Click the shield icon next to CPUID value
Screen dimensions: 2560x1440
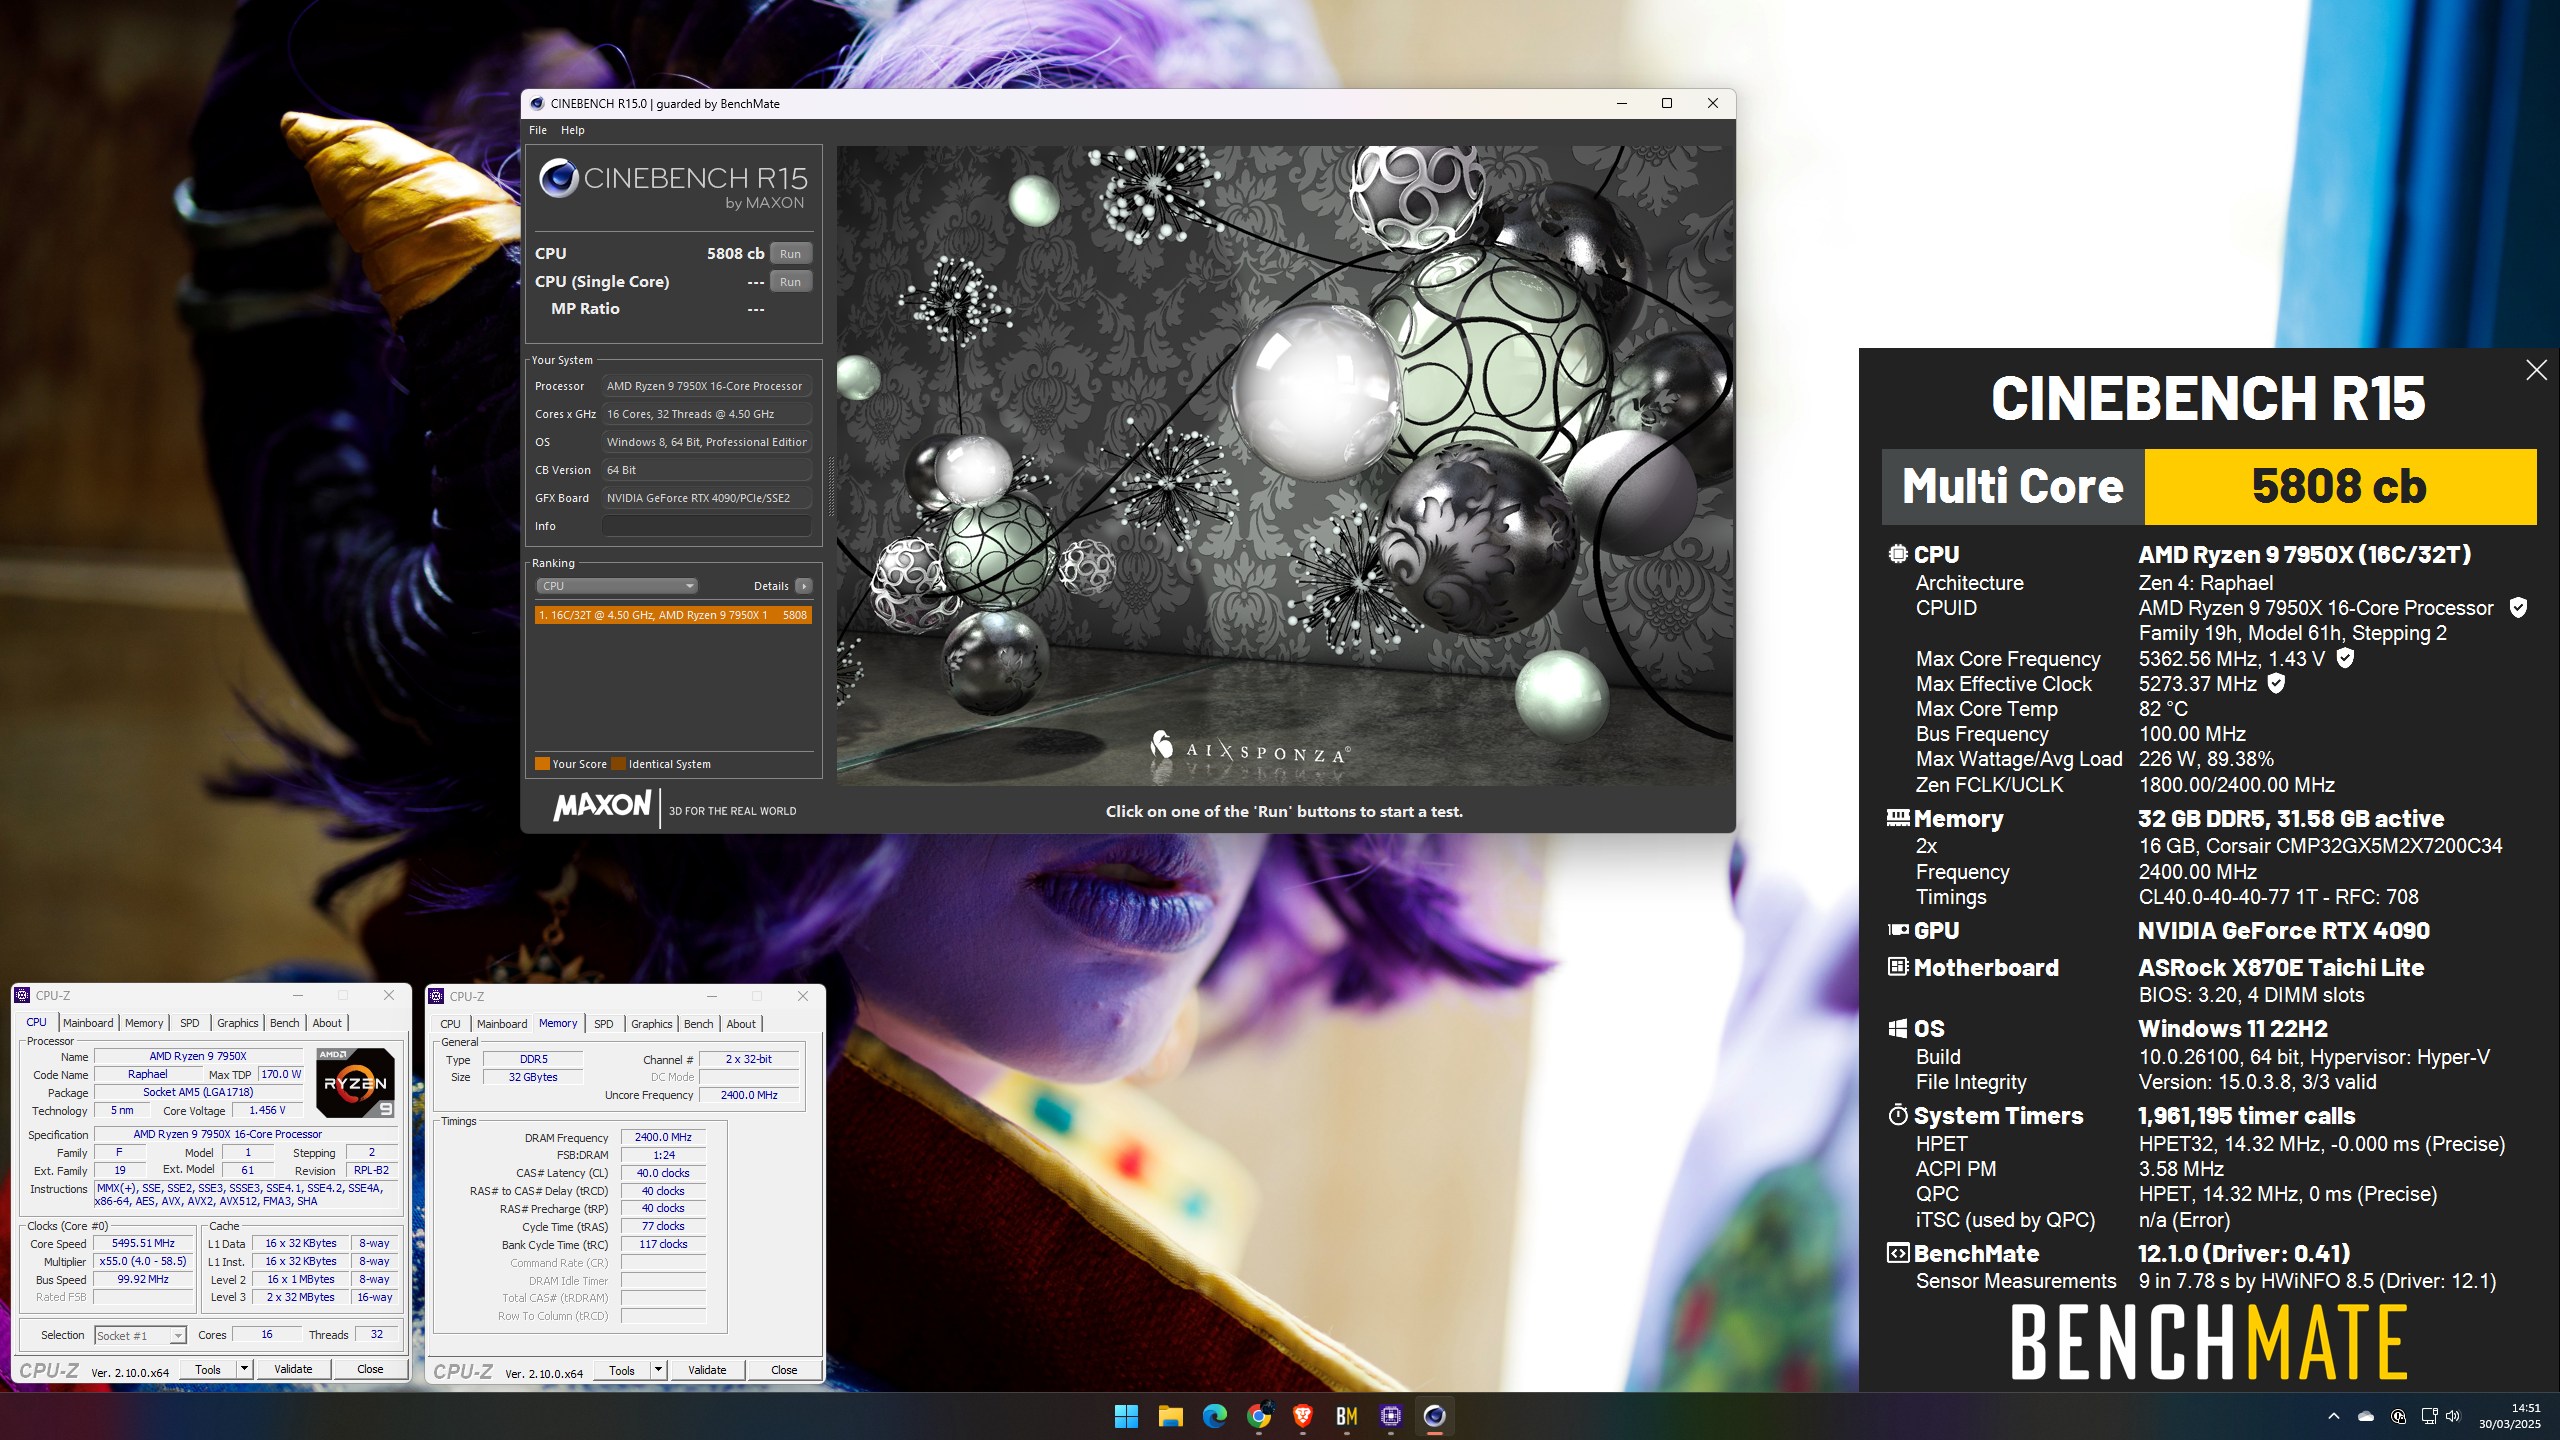point(2519,607)
